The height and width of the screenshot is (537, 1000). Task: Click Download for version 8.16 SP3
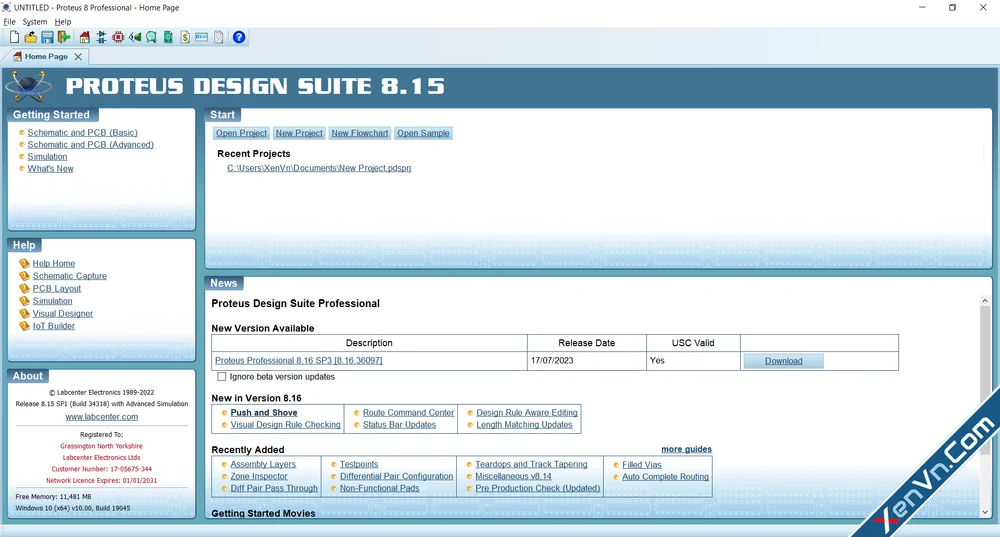pyautogui.click(x=783, y=361)
